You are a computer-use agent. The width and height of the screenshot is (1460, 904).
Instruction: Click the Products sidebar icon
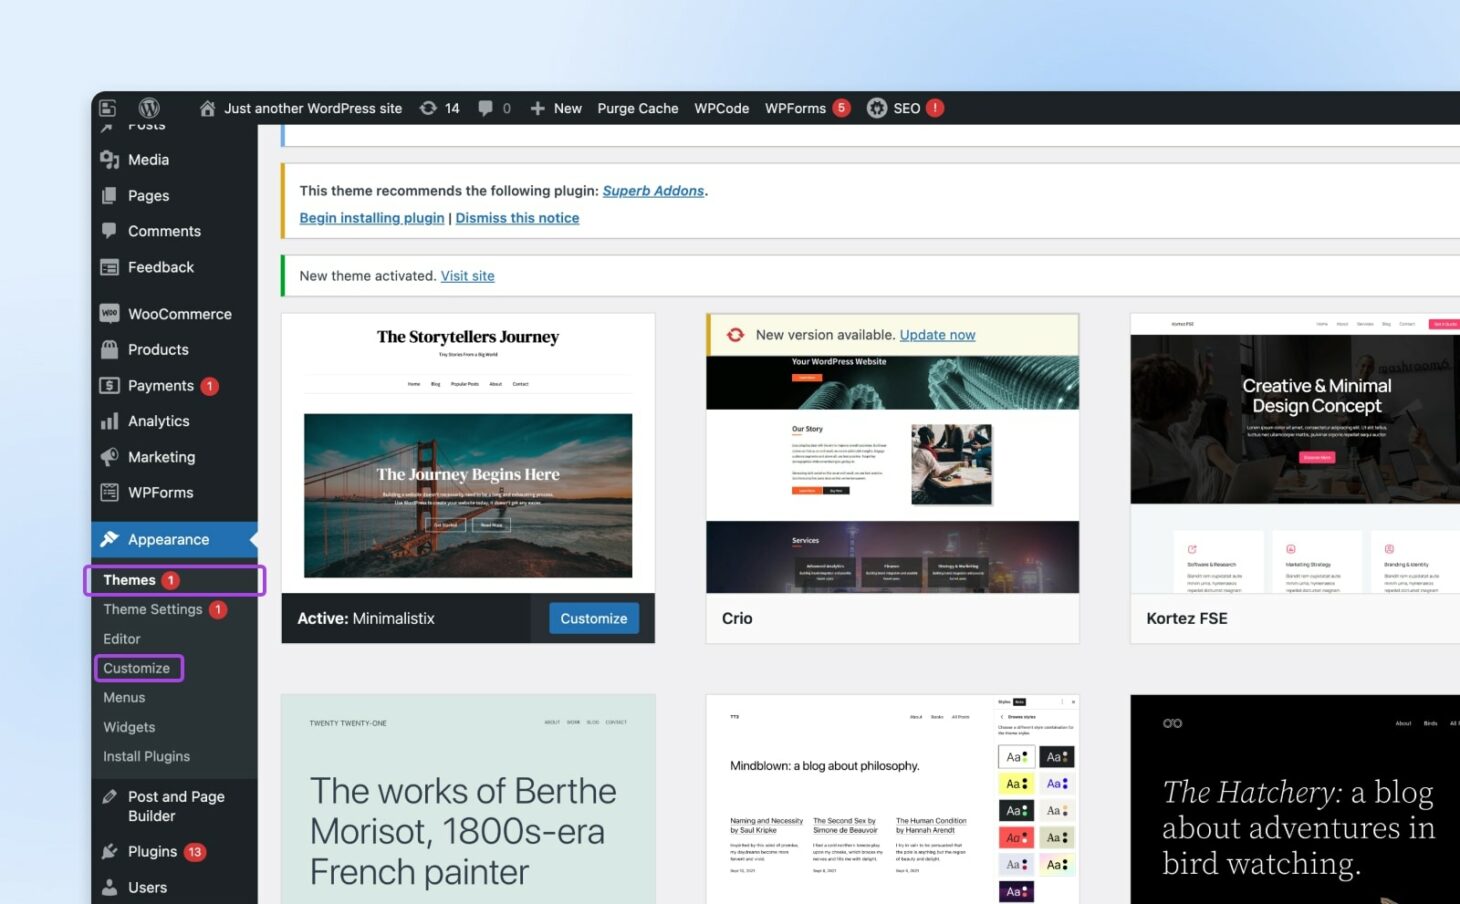(x=110, y=349)
